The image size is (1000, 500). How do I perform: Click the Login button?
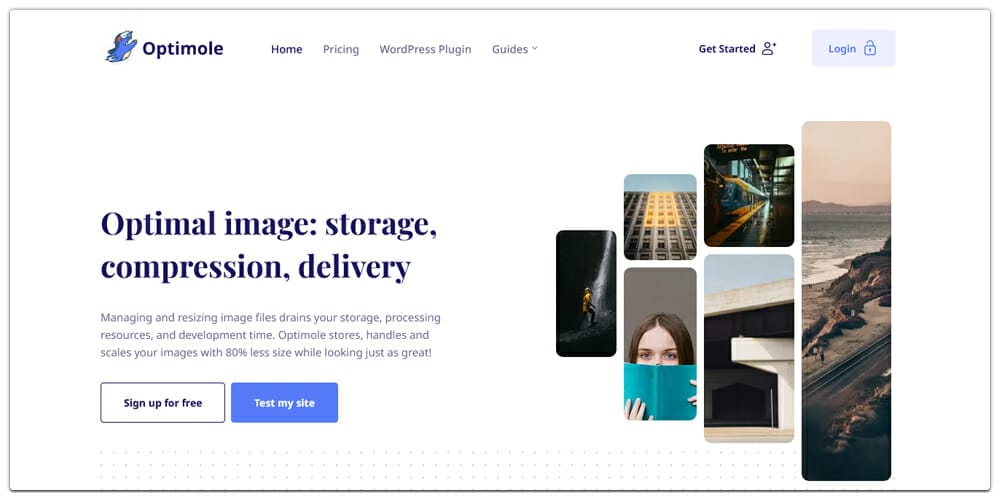pos(853,48)
